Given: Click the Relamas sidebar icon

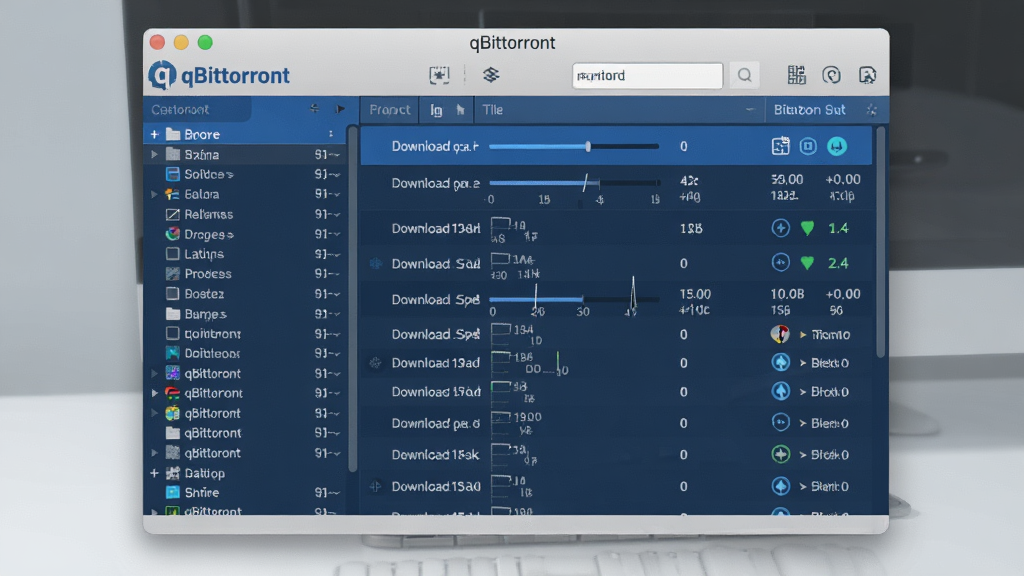Looking at the screenshot, I should [x=172, y=214].
